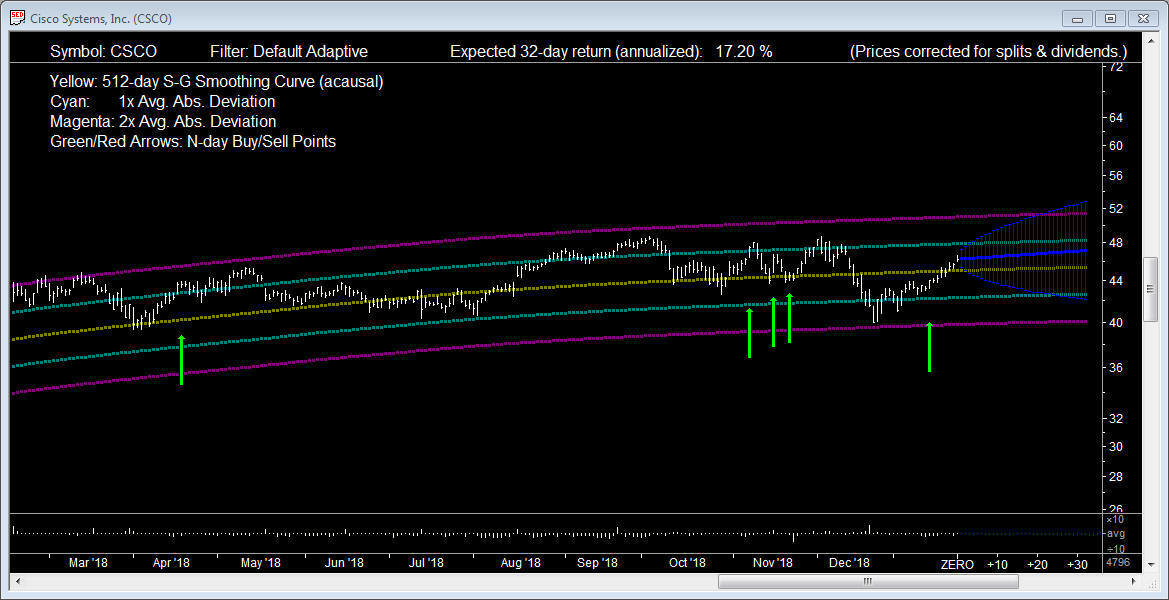1169x600 pixels.
Task: Click the 72 price axis label
Action: (x=1116, y=68)
